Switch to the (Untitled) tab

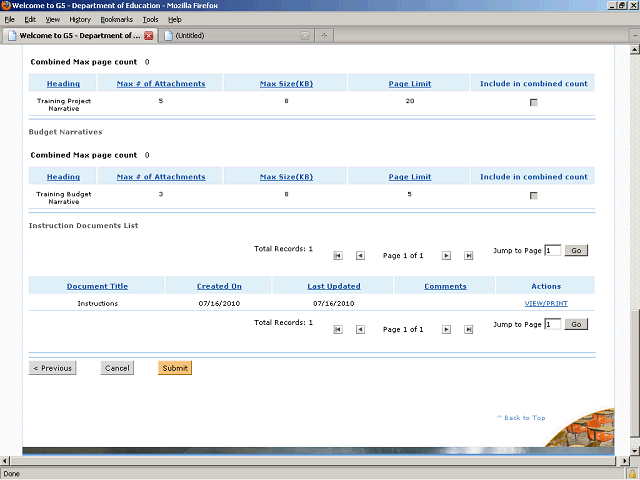click(x=236, y=36)
